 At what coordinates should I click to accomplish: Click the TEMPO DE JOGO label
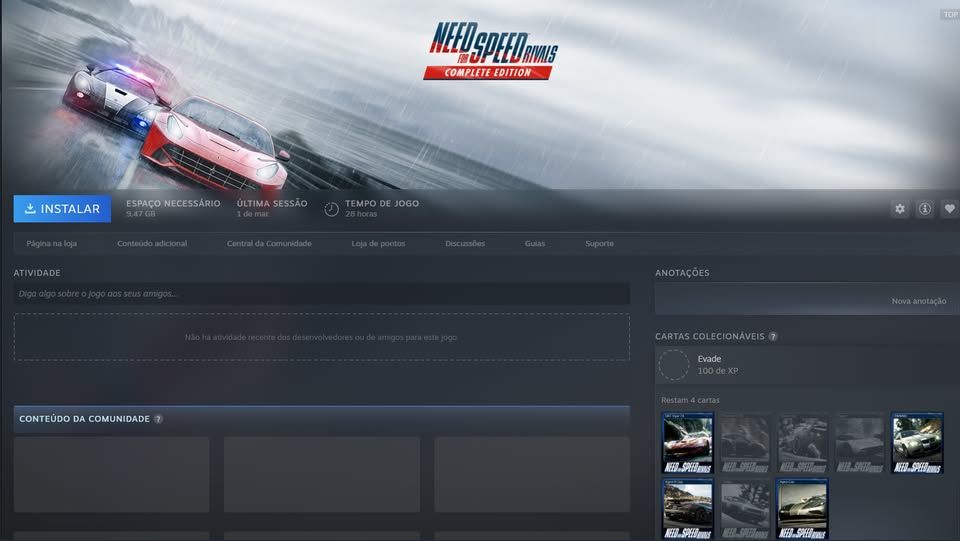pyautogui.click(x=382, y=204)
